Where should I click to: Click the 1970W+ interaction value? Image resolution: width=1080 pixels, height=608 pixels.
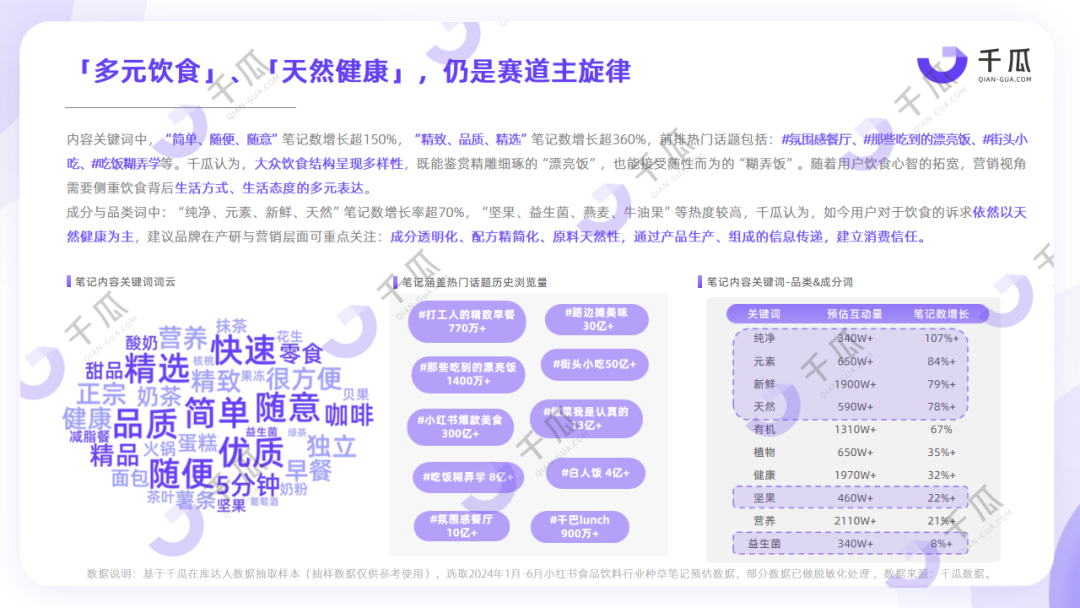[x=855, y=475]
